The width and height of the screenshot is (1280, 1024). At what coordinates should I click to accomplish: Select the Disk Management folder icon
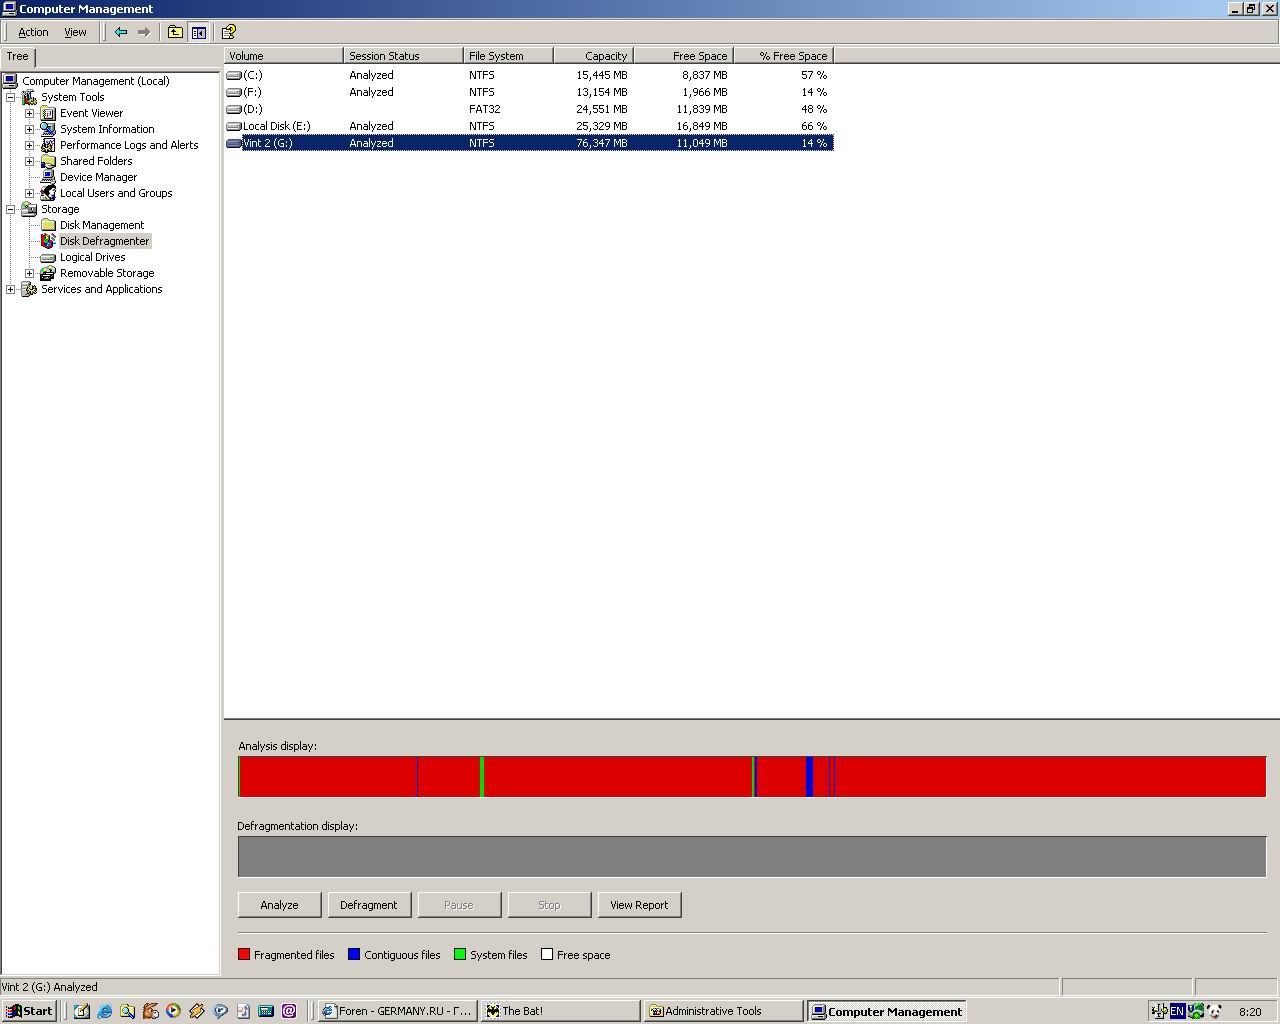click(x=48, y=225)
